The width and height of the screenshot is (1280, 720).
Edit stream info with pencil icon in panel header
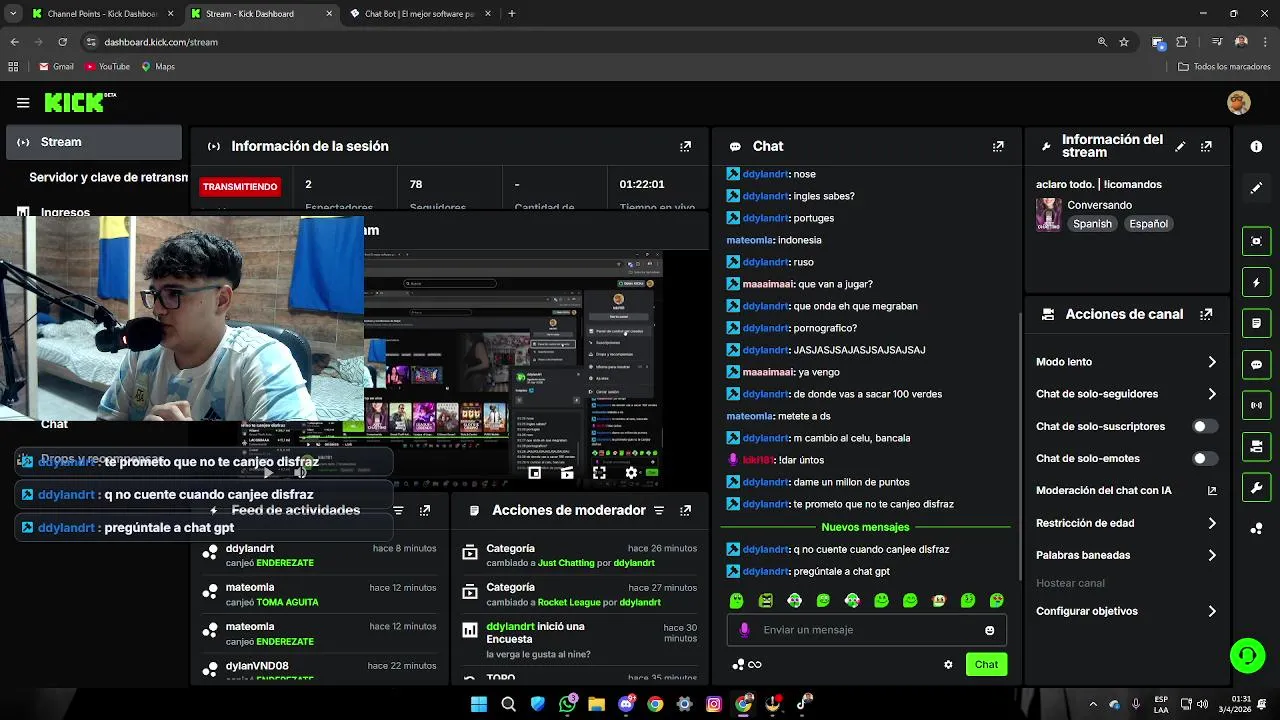click(1180, 146)
